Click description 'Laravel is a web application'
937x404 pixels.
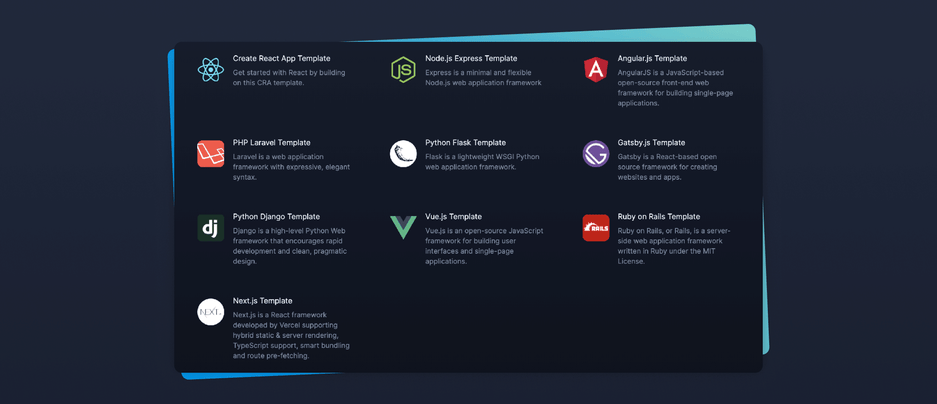[278, 157]
